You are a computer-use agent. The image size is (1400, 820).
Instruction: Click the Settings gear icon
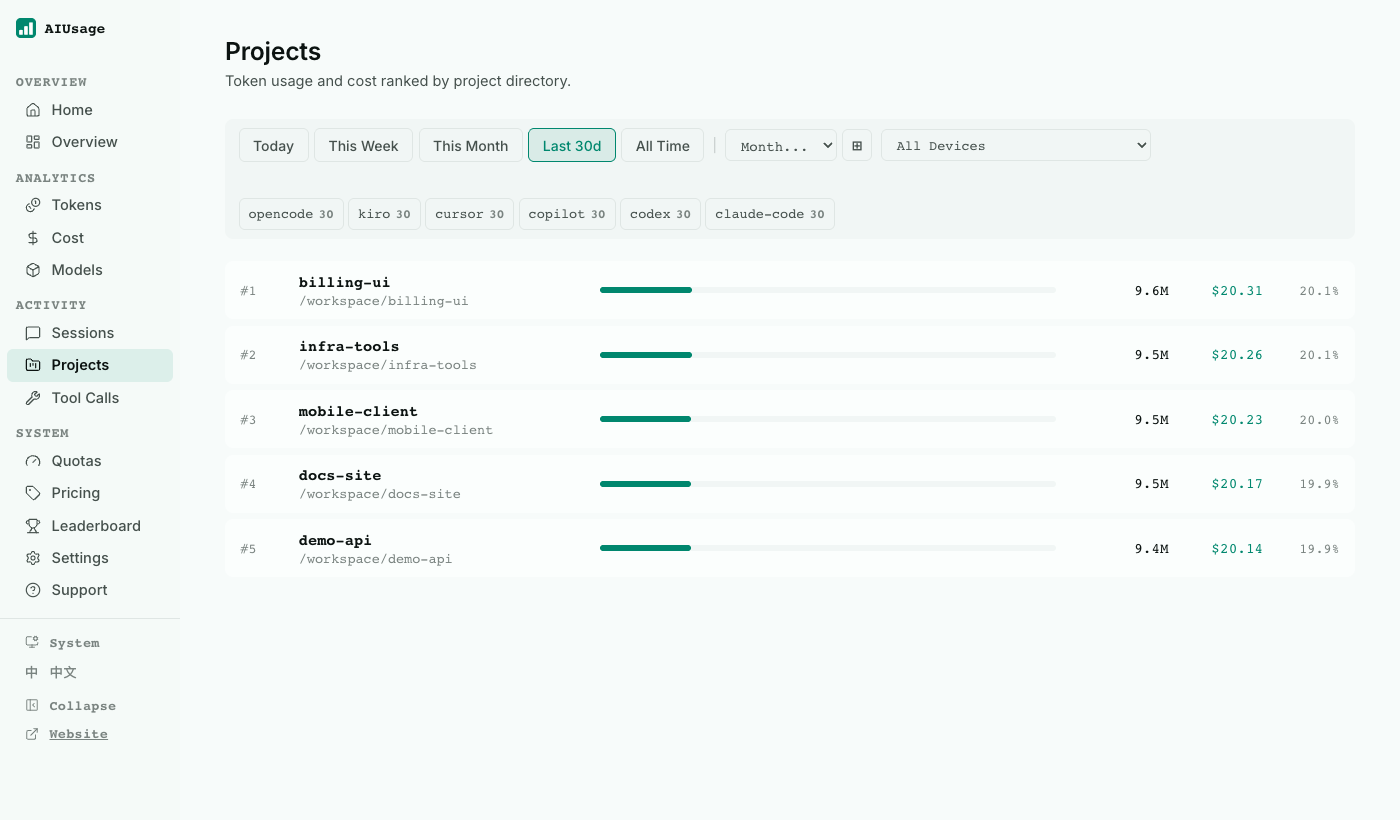tap(33, 558)
